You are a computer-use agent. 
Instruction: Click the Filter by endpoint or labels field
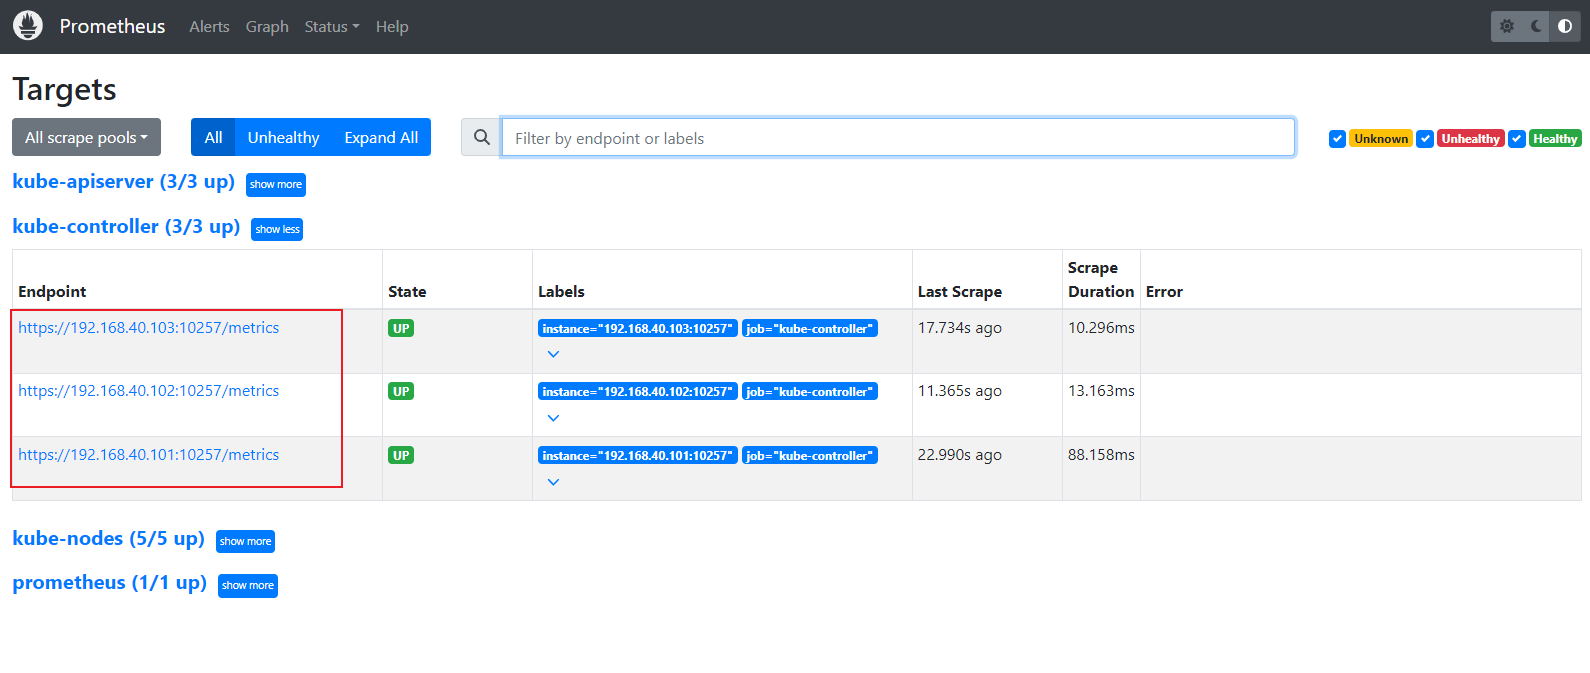[897, 138]
